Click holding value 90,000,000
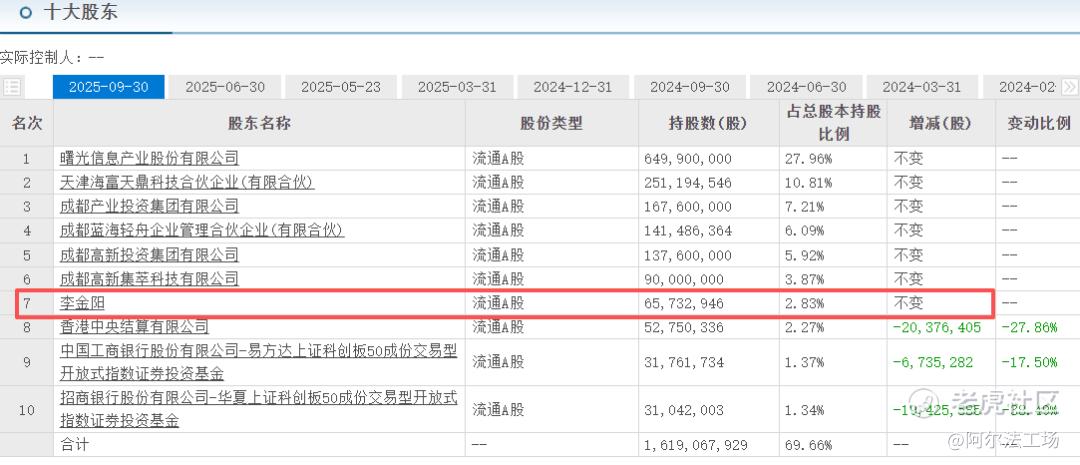 (x=684, y=280)
